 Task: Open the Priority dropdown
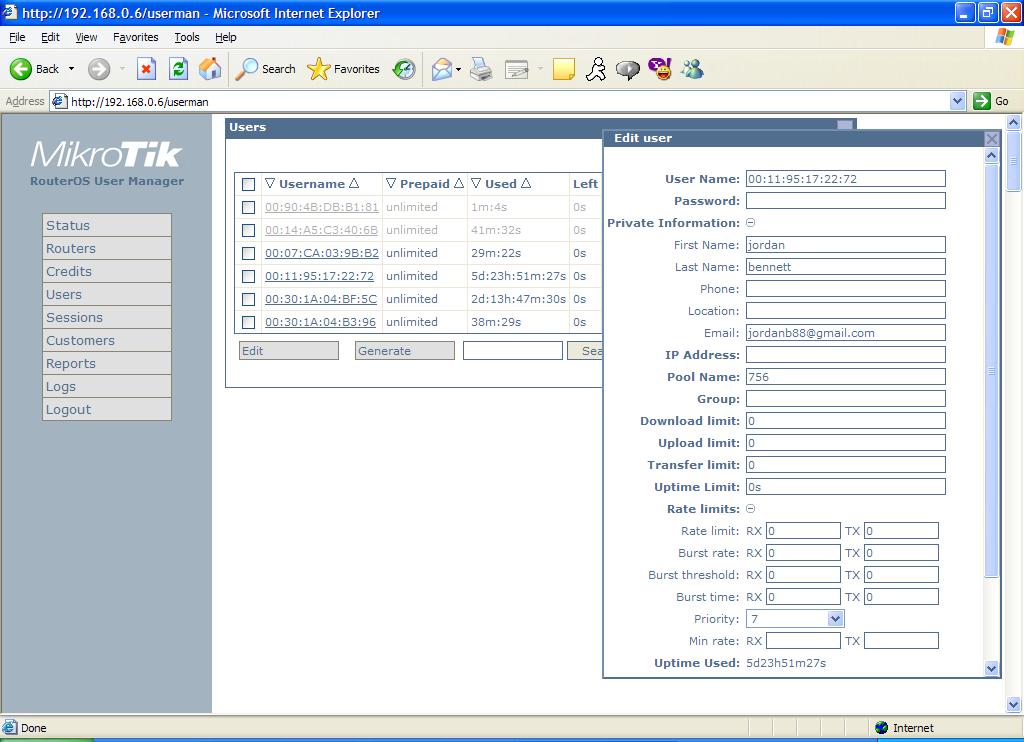(836, 619)
